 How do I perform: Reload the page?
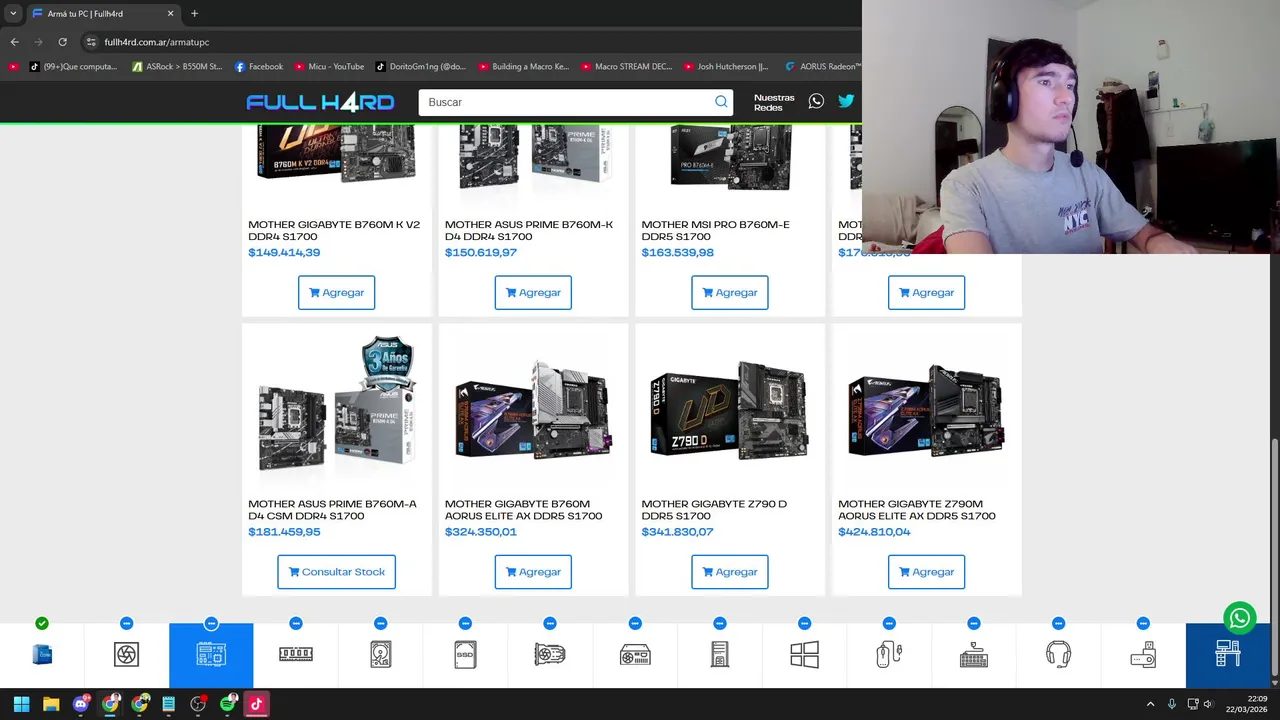62,42
